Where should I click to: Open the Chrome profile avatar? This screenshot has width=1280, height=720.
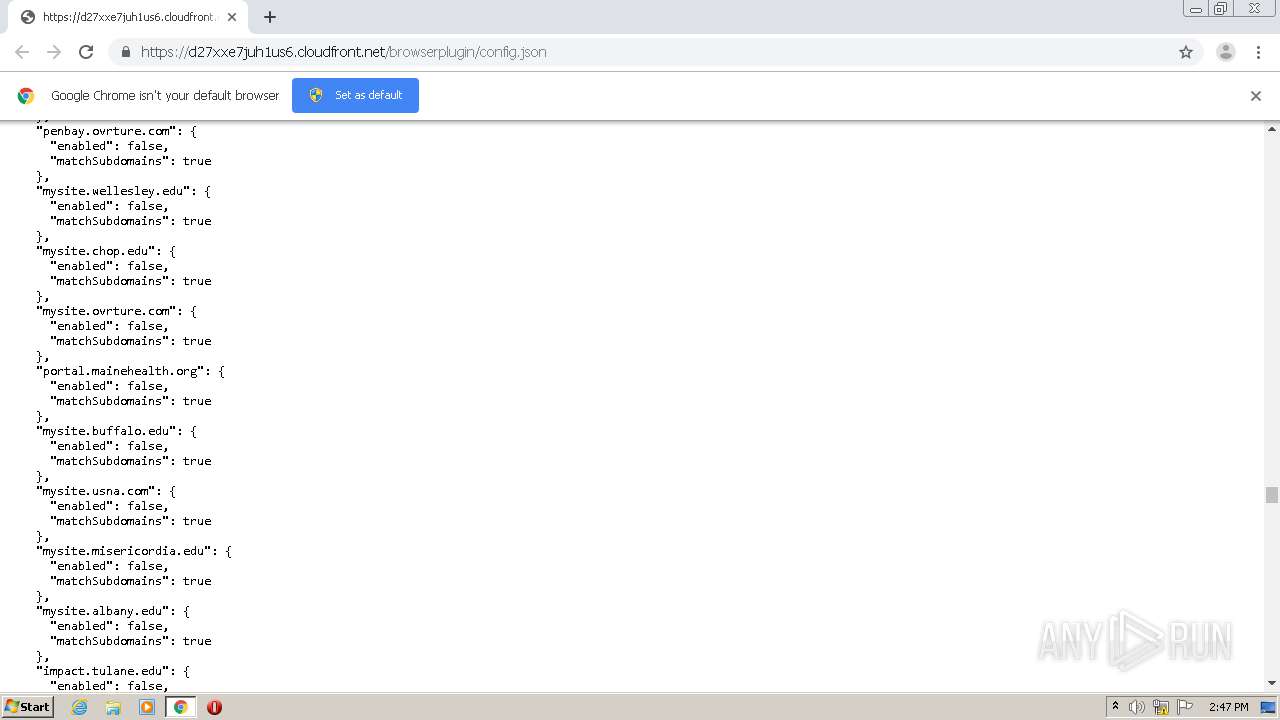[x=1226, y=52]
